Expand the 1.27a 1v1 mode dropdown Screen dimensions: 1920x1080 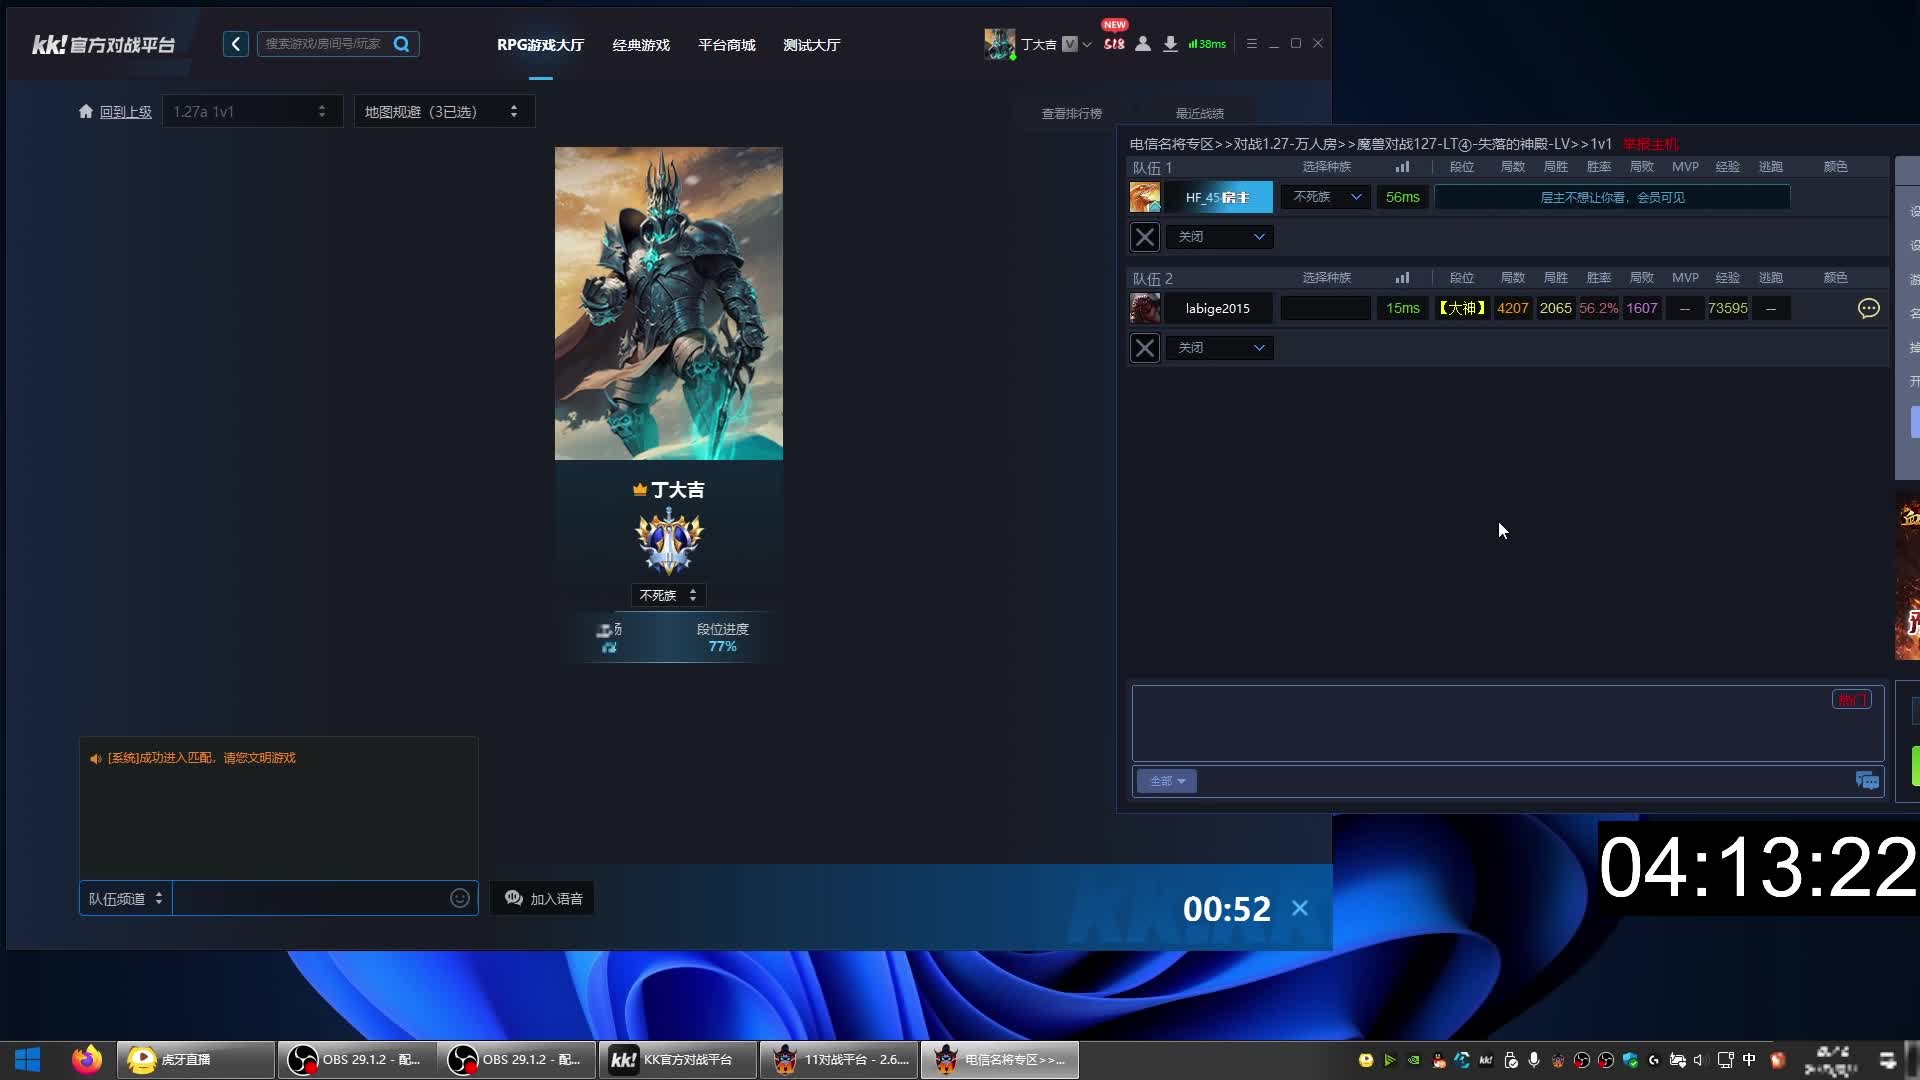click(251, 111)
